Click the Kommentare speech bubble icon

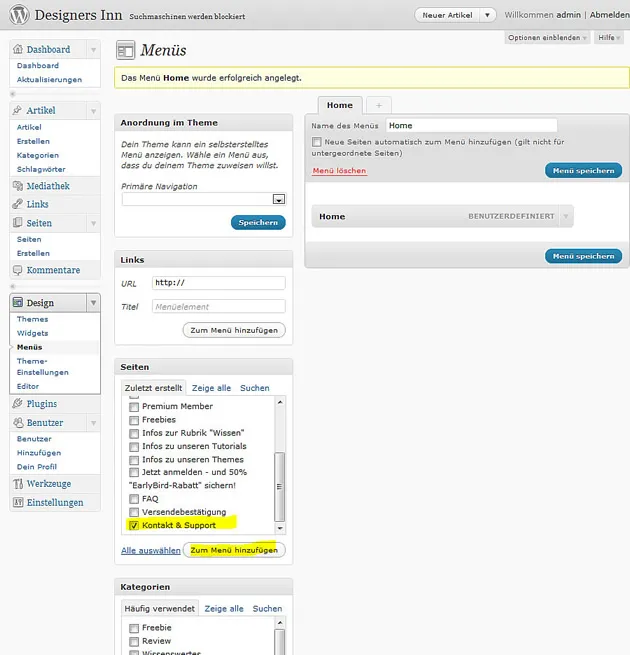pos(17,270)
